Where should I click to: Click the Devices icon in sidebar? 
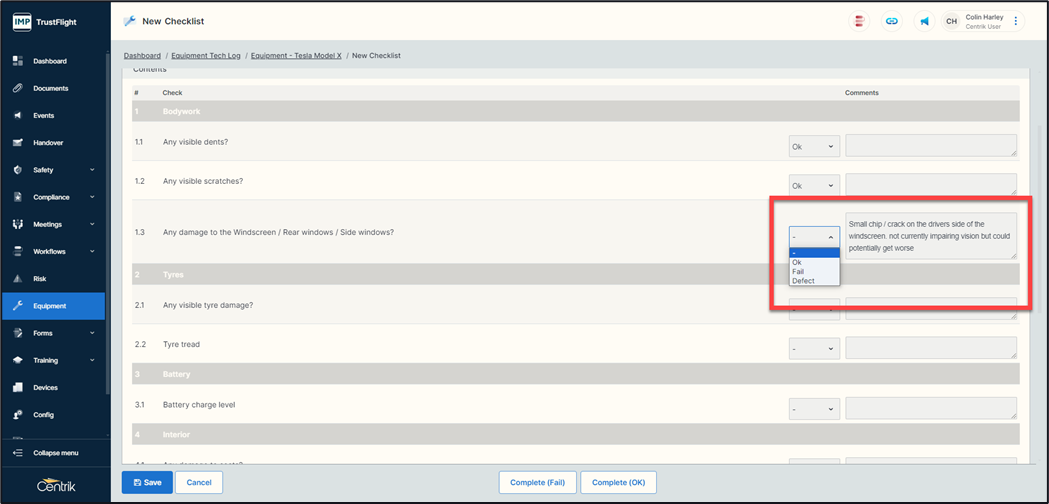click(x=18, y=388)
